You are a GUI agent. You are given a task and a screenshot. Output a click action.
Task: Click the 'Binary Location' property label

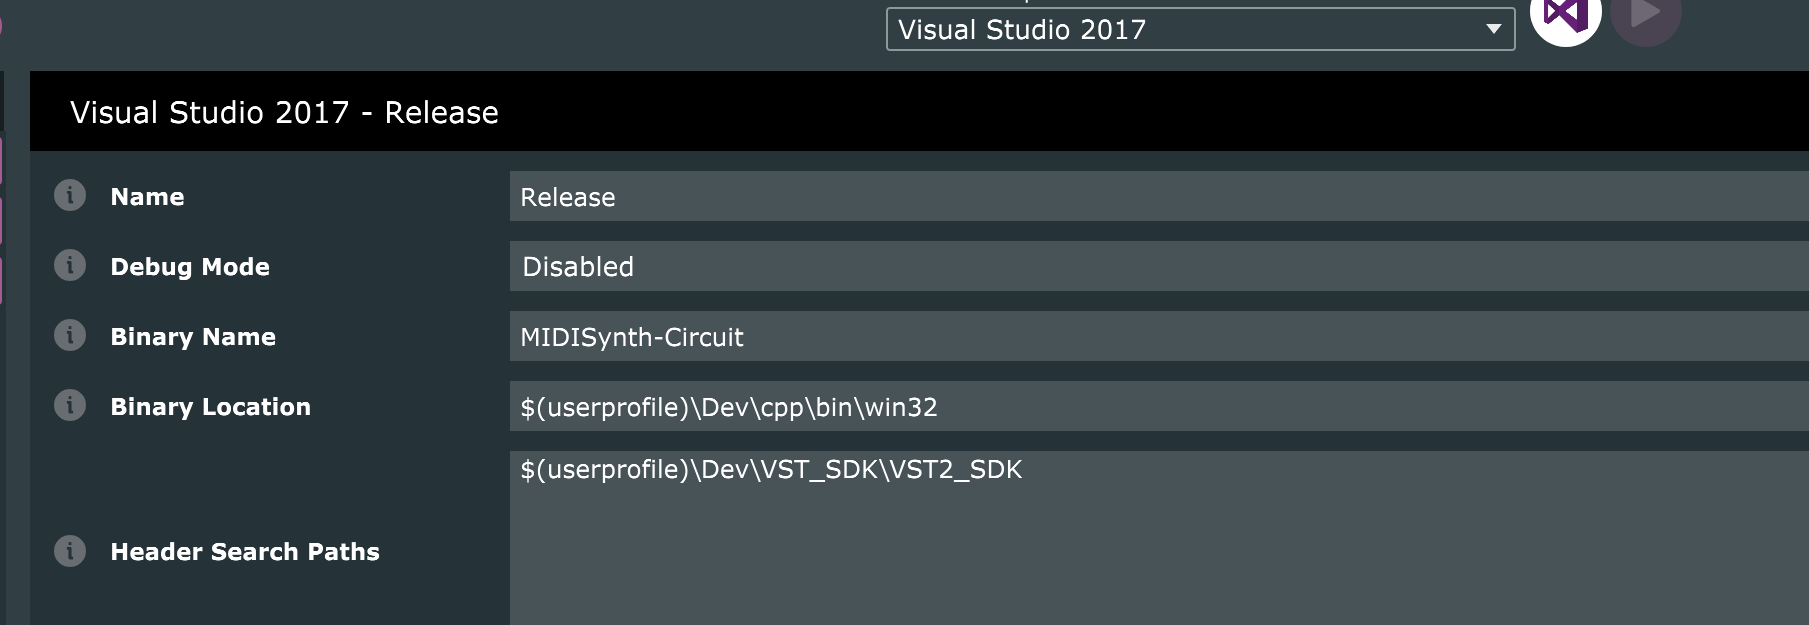pos(210,407)
